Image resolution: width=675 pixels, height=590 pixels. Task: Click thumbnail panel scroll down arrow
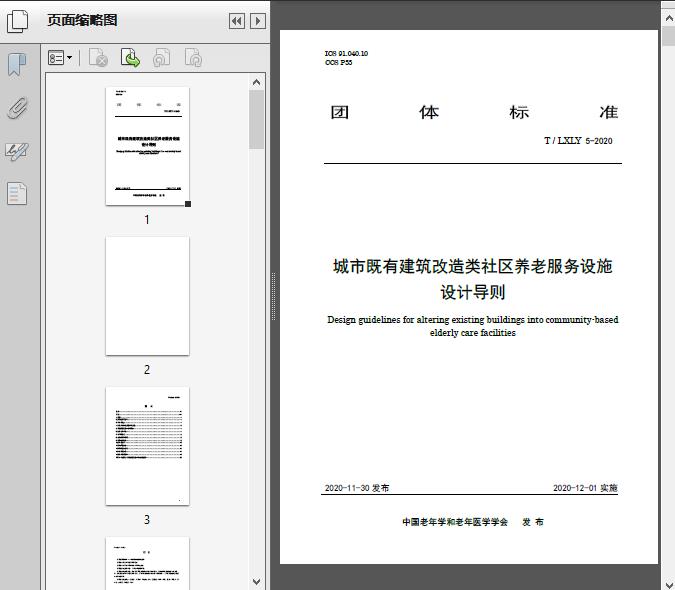[257, 582]
